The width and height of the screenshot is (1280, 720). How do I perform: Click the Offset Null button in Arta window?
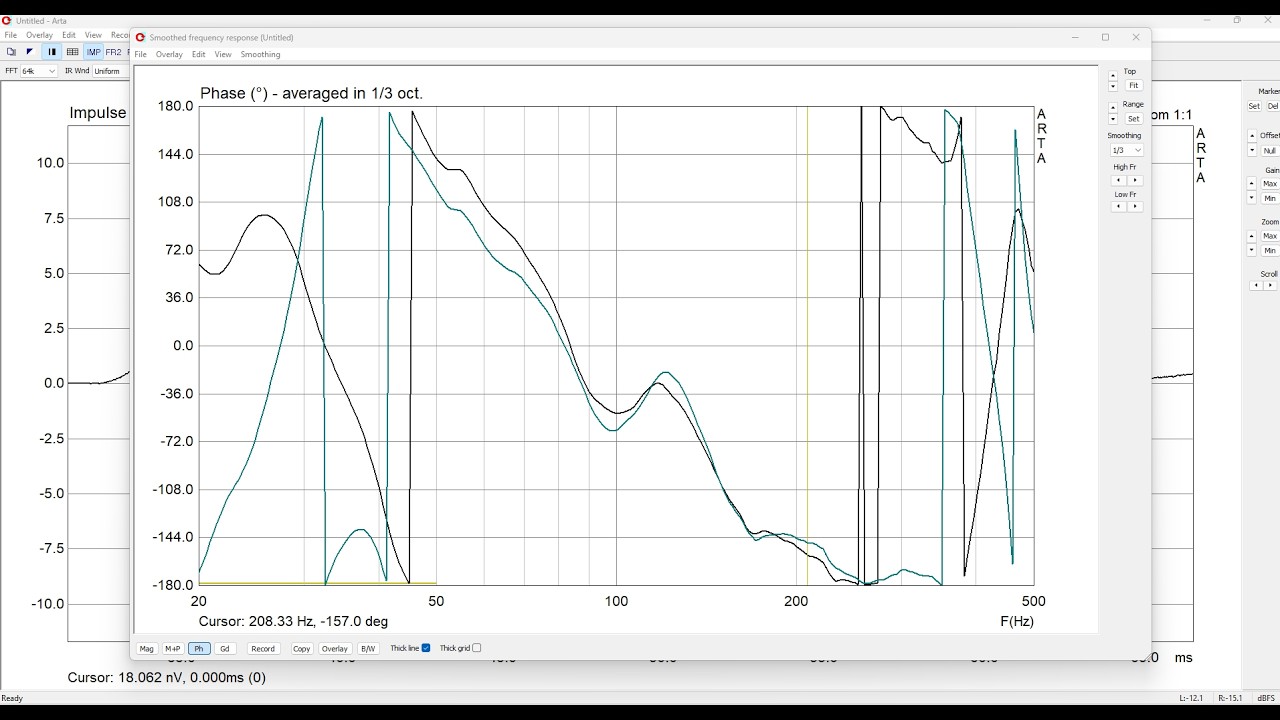click(x=1270, y=151)
